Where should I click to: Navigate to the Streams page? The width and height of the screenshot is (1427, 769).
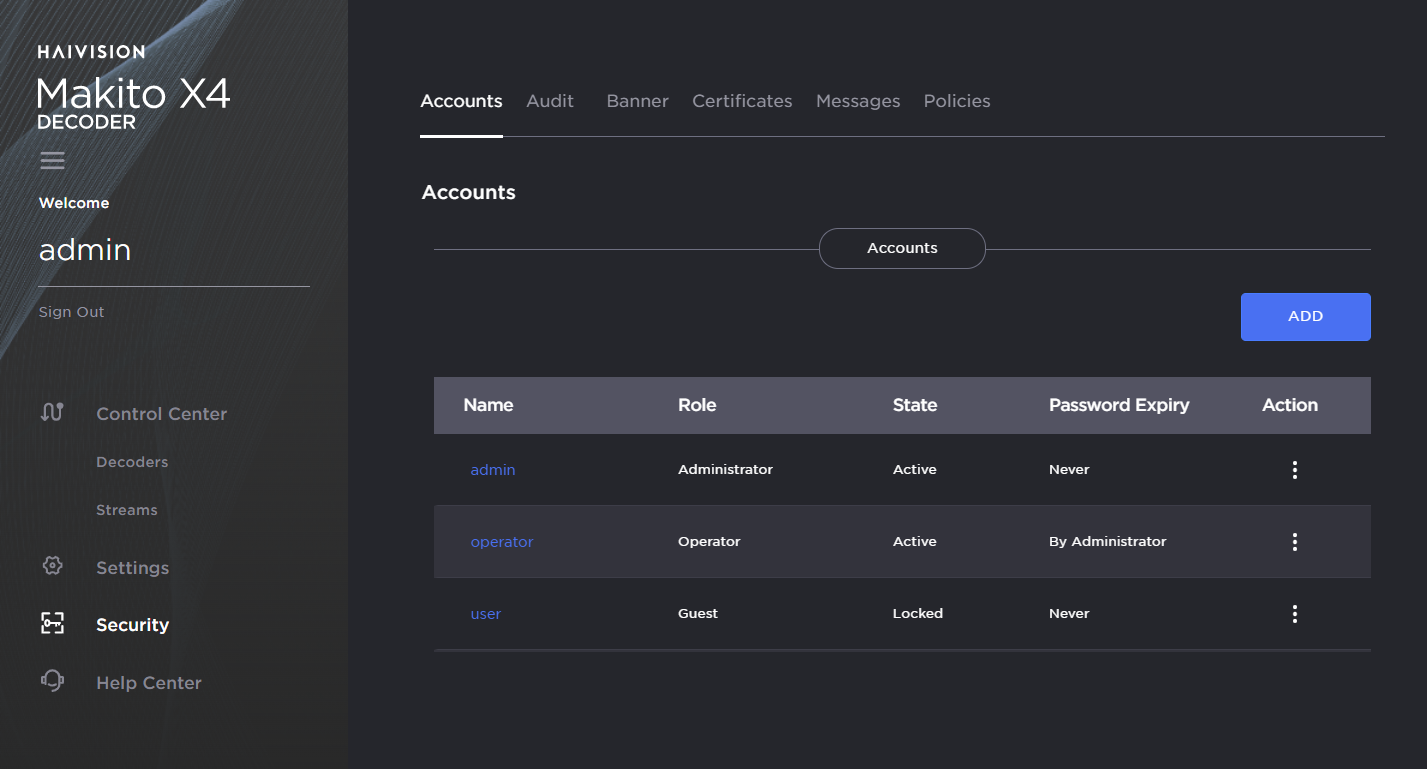pyautogui.click(x=127, y=509)
